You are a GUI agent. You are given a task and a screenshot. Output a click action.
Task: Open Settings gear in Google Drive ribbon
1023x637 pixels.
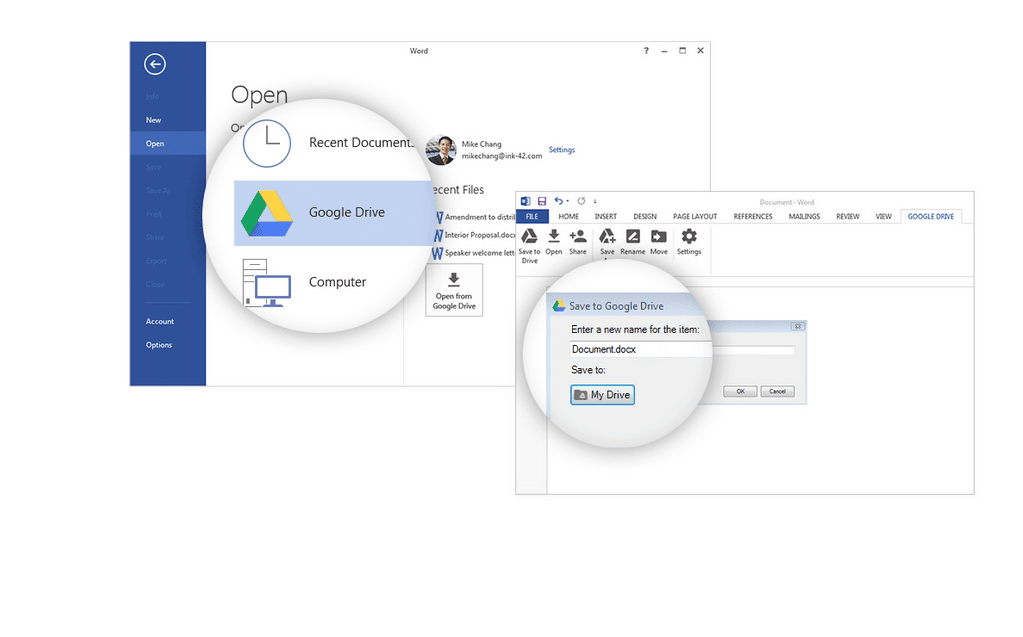(689, 237)
